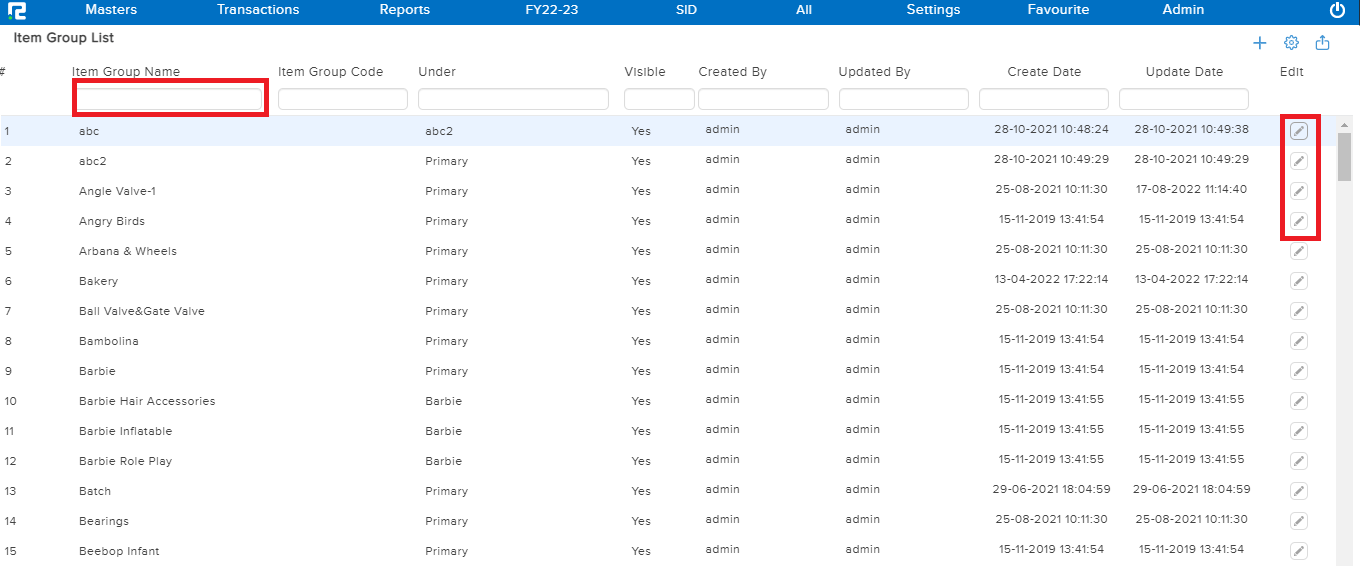The image size is (1360, 566).
Task: Click pencil icon for Angry Birds row
Action: tap(1298, 221)
